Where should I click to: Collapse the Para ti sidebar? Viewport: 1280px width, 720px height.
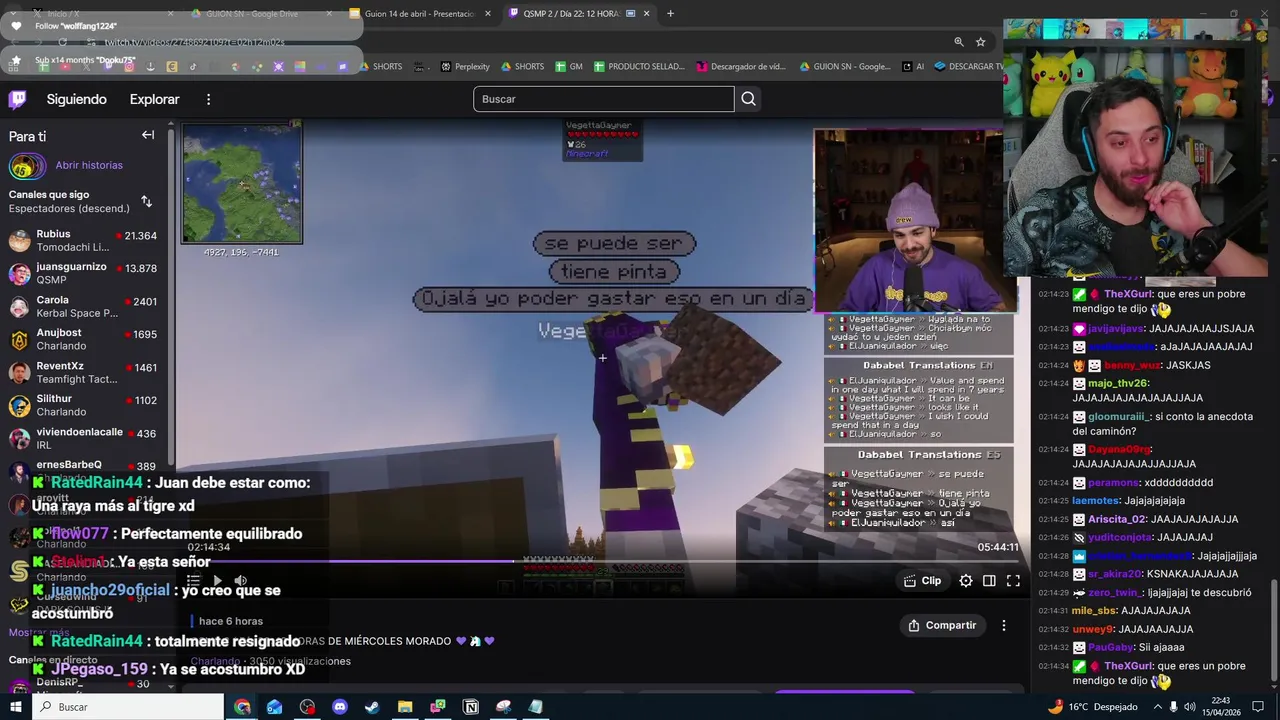click(148, 135)
